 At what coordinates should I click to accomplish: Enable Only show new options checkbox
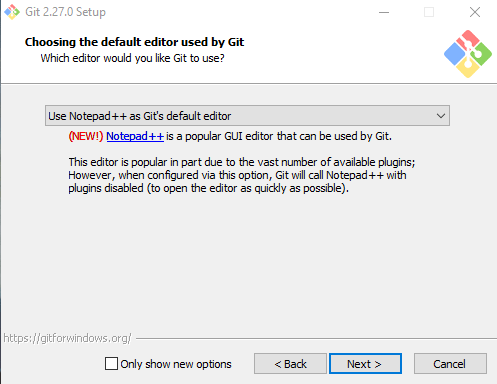coord(111,364)
